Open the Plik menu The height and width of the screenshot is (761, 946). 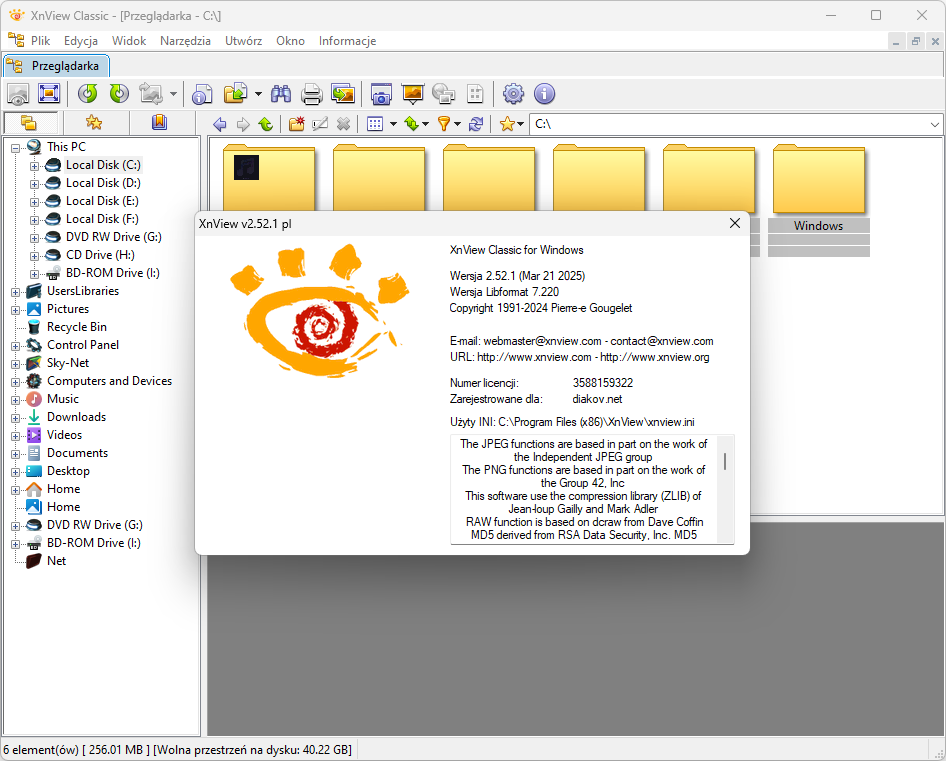40,40
